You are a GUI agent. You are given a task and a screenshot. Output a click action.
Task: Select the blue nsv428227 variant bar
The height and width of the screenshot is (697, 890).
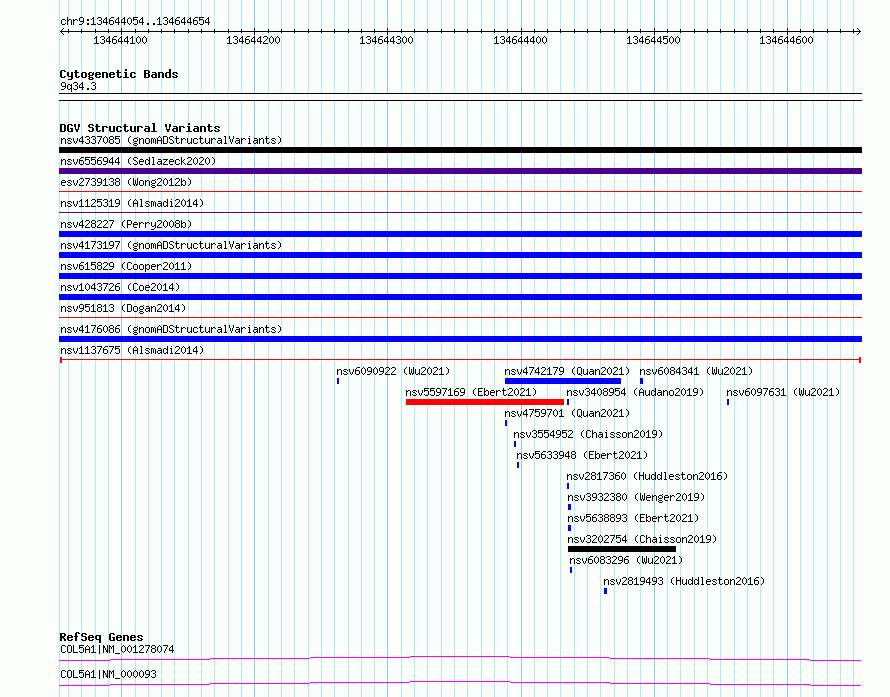pyautogui.click(x=460, y=234)
